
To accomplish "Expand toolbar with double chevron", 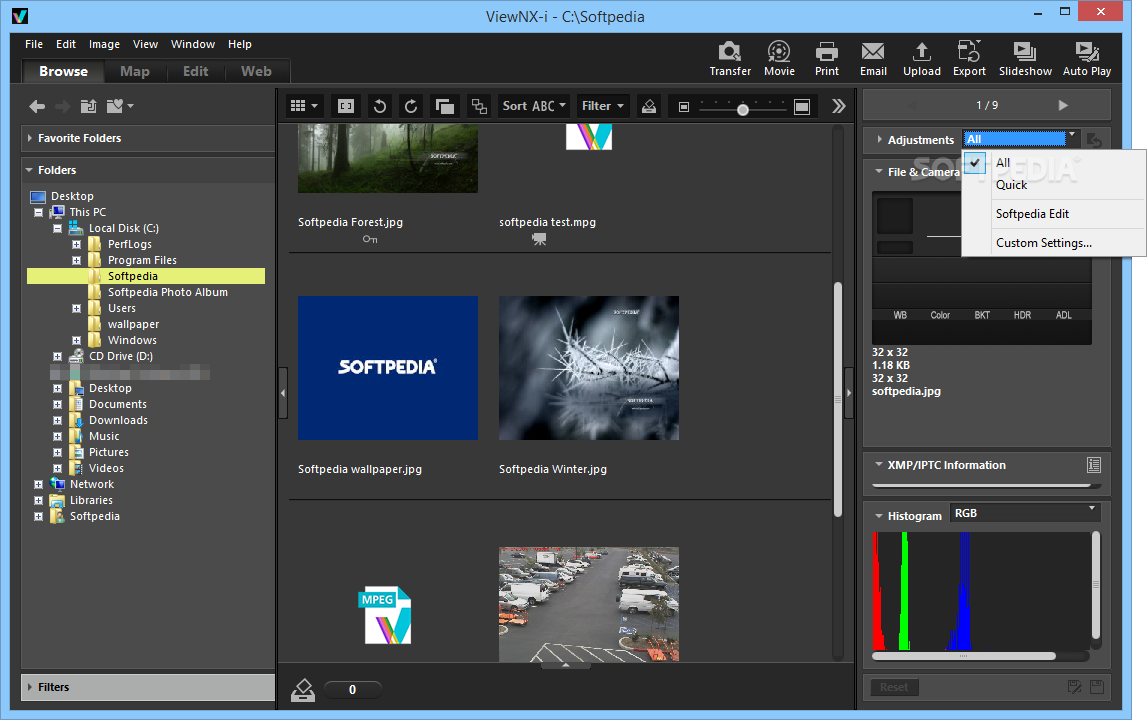I will 839,106.
